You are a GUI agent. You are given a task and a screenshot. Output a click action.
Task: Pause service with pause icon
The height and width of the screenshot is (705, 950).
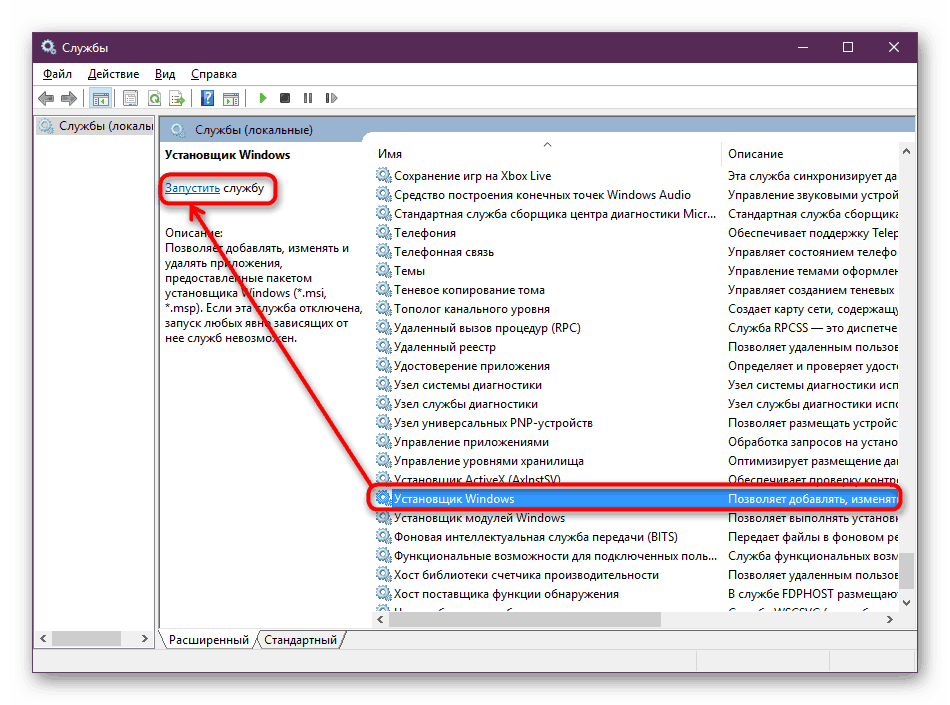coord(308,98)
